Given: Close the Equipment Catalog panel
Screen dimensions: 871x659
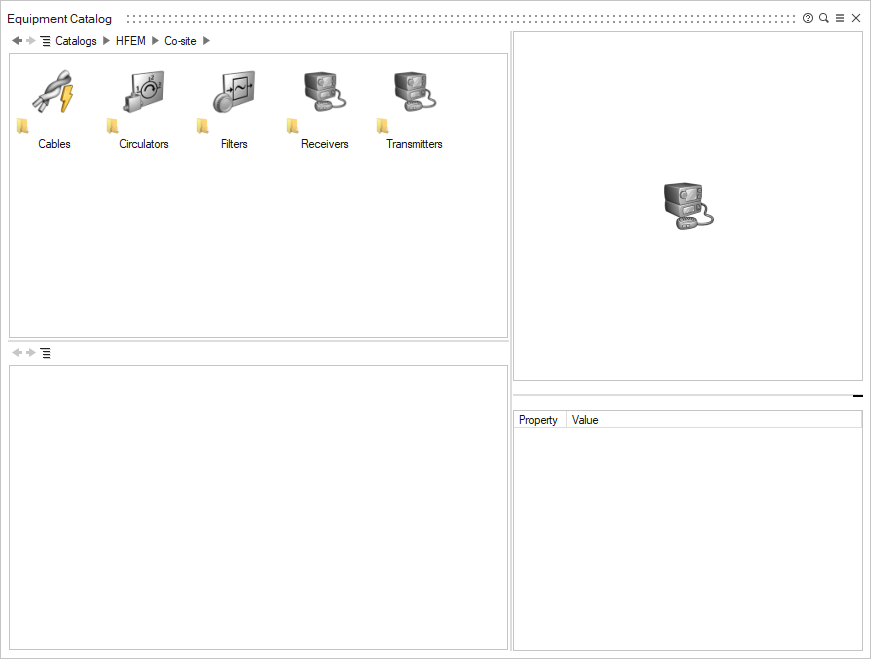Looking at the screenshot, I should click(856, 18).
